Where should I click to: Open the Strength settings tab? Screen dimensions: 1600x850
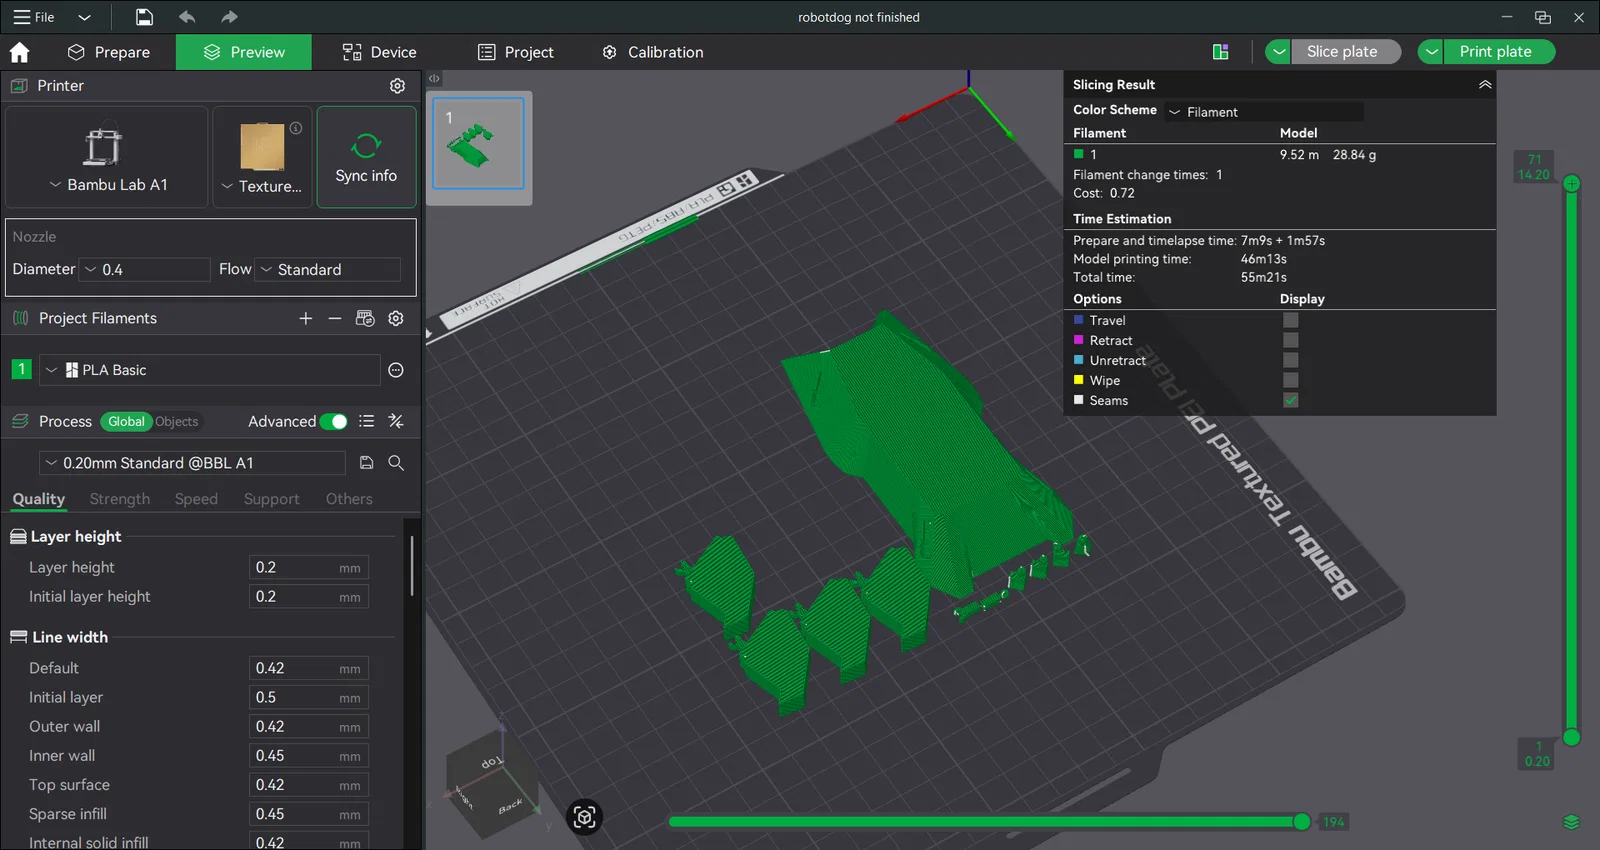[x=119, y=499]
